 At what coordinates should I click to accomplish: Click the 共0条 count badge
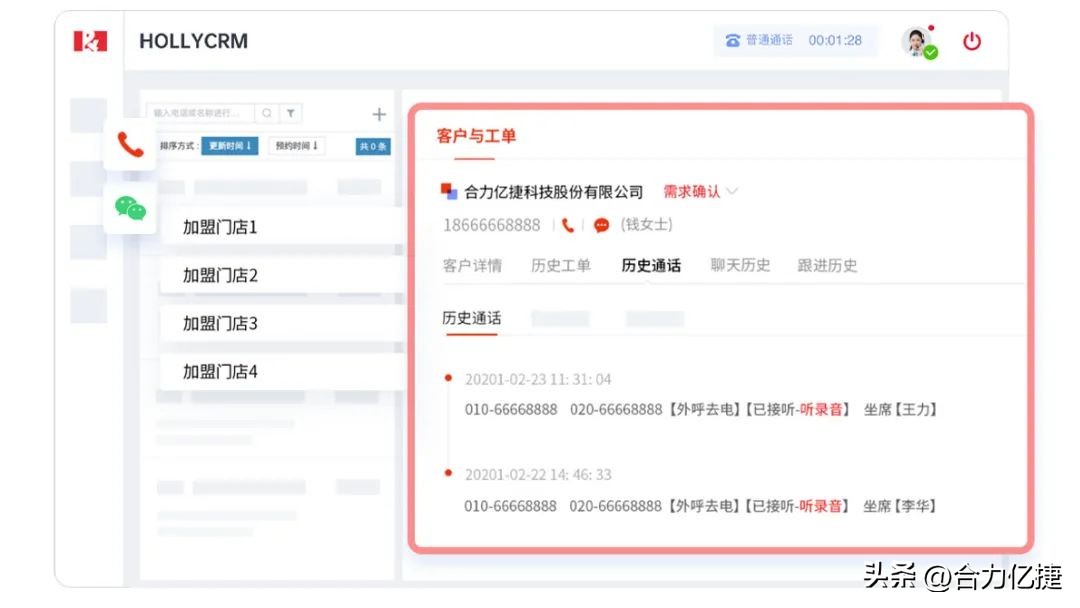click(x=373, y=146)
